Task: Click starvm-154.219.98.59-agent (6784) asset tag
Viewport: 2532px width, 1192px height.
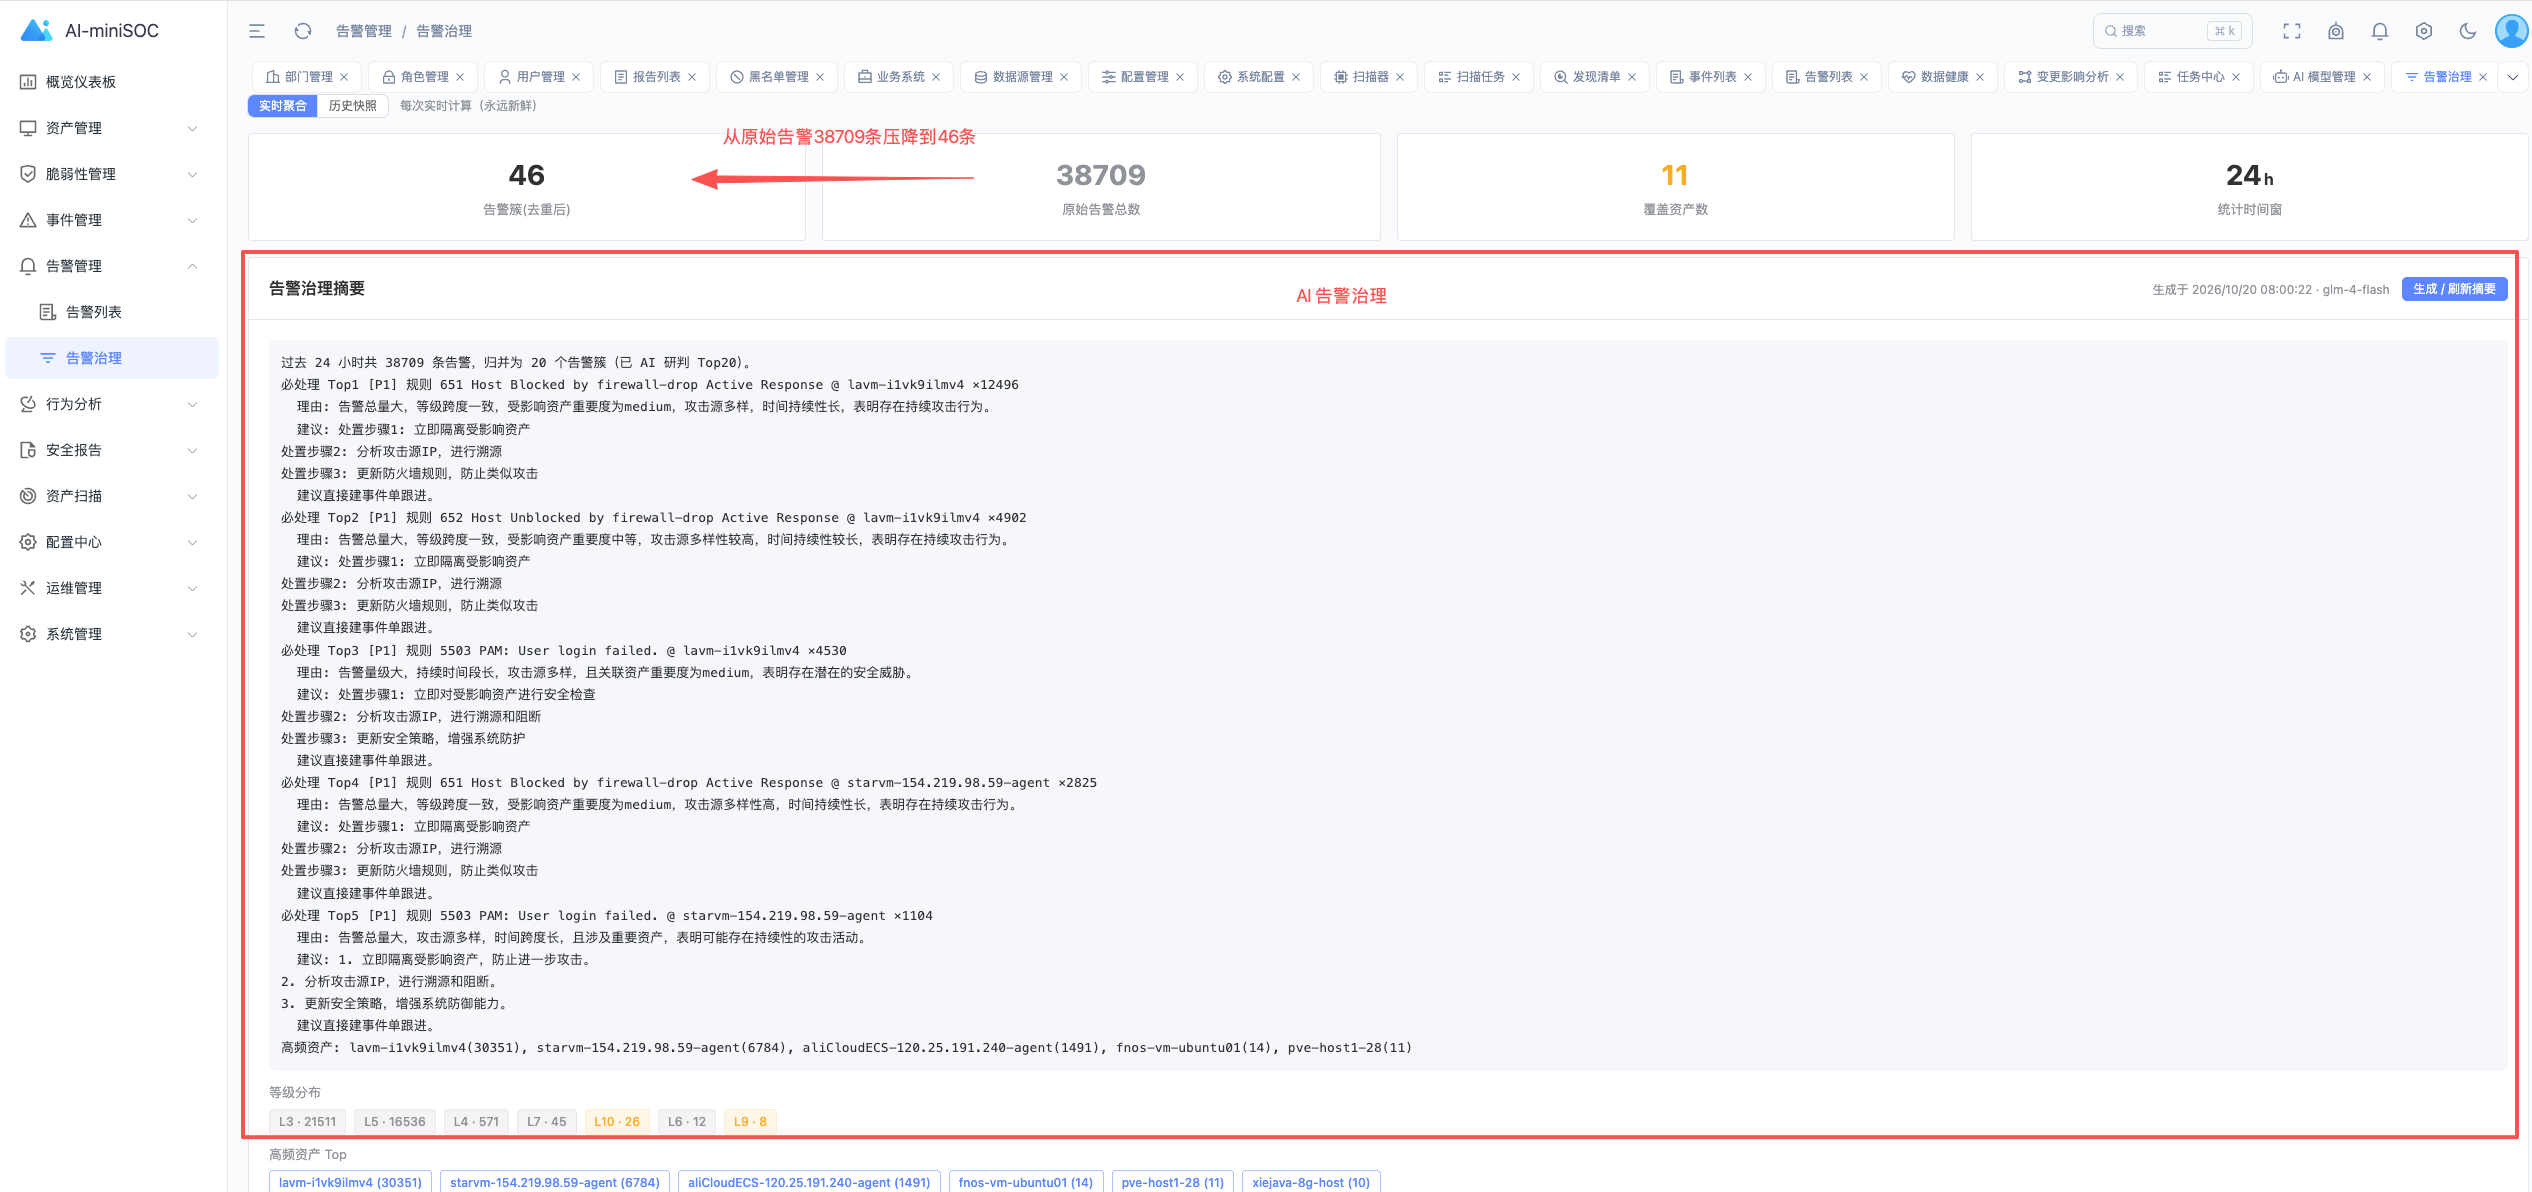Action: point(555,1182)
